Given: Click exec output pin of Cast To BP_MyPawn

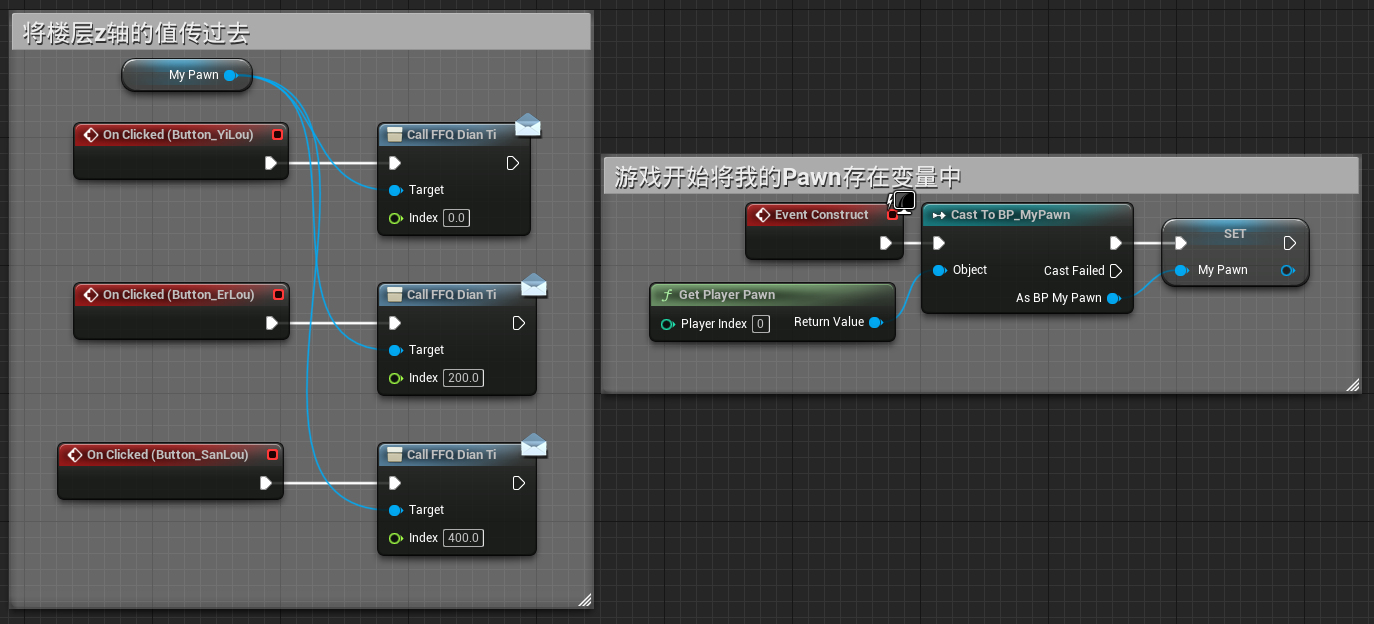Looking at the screenshot, I should coord(1116,243).
